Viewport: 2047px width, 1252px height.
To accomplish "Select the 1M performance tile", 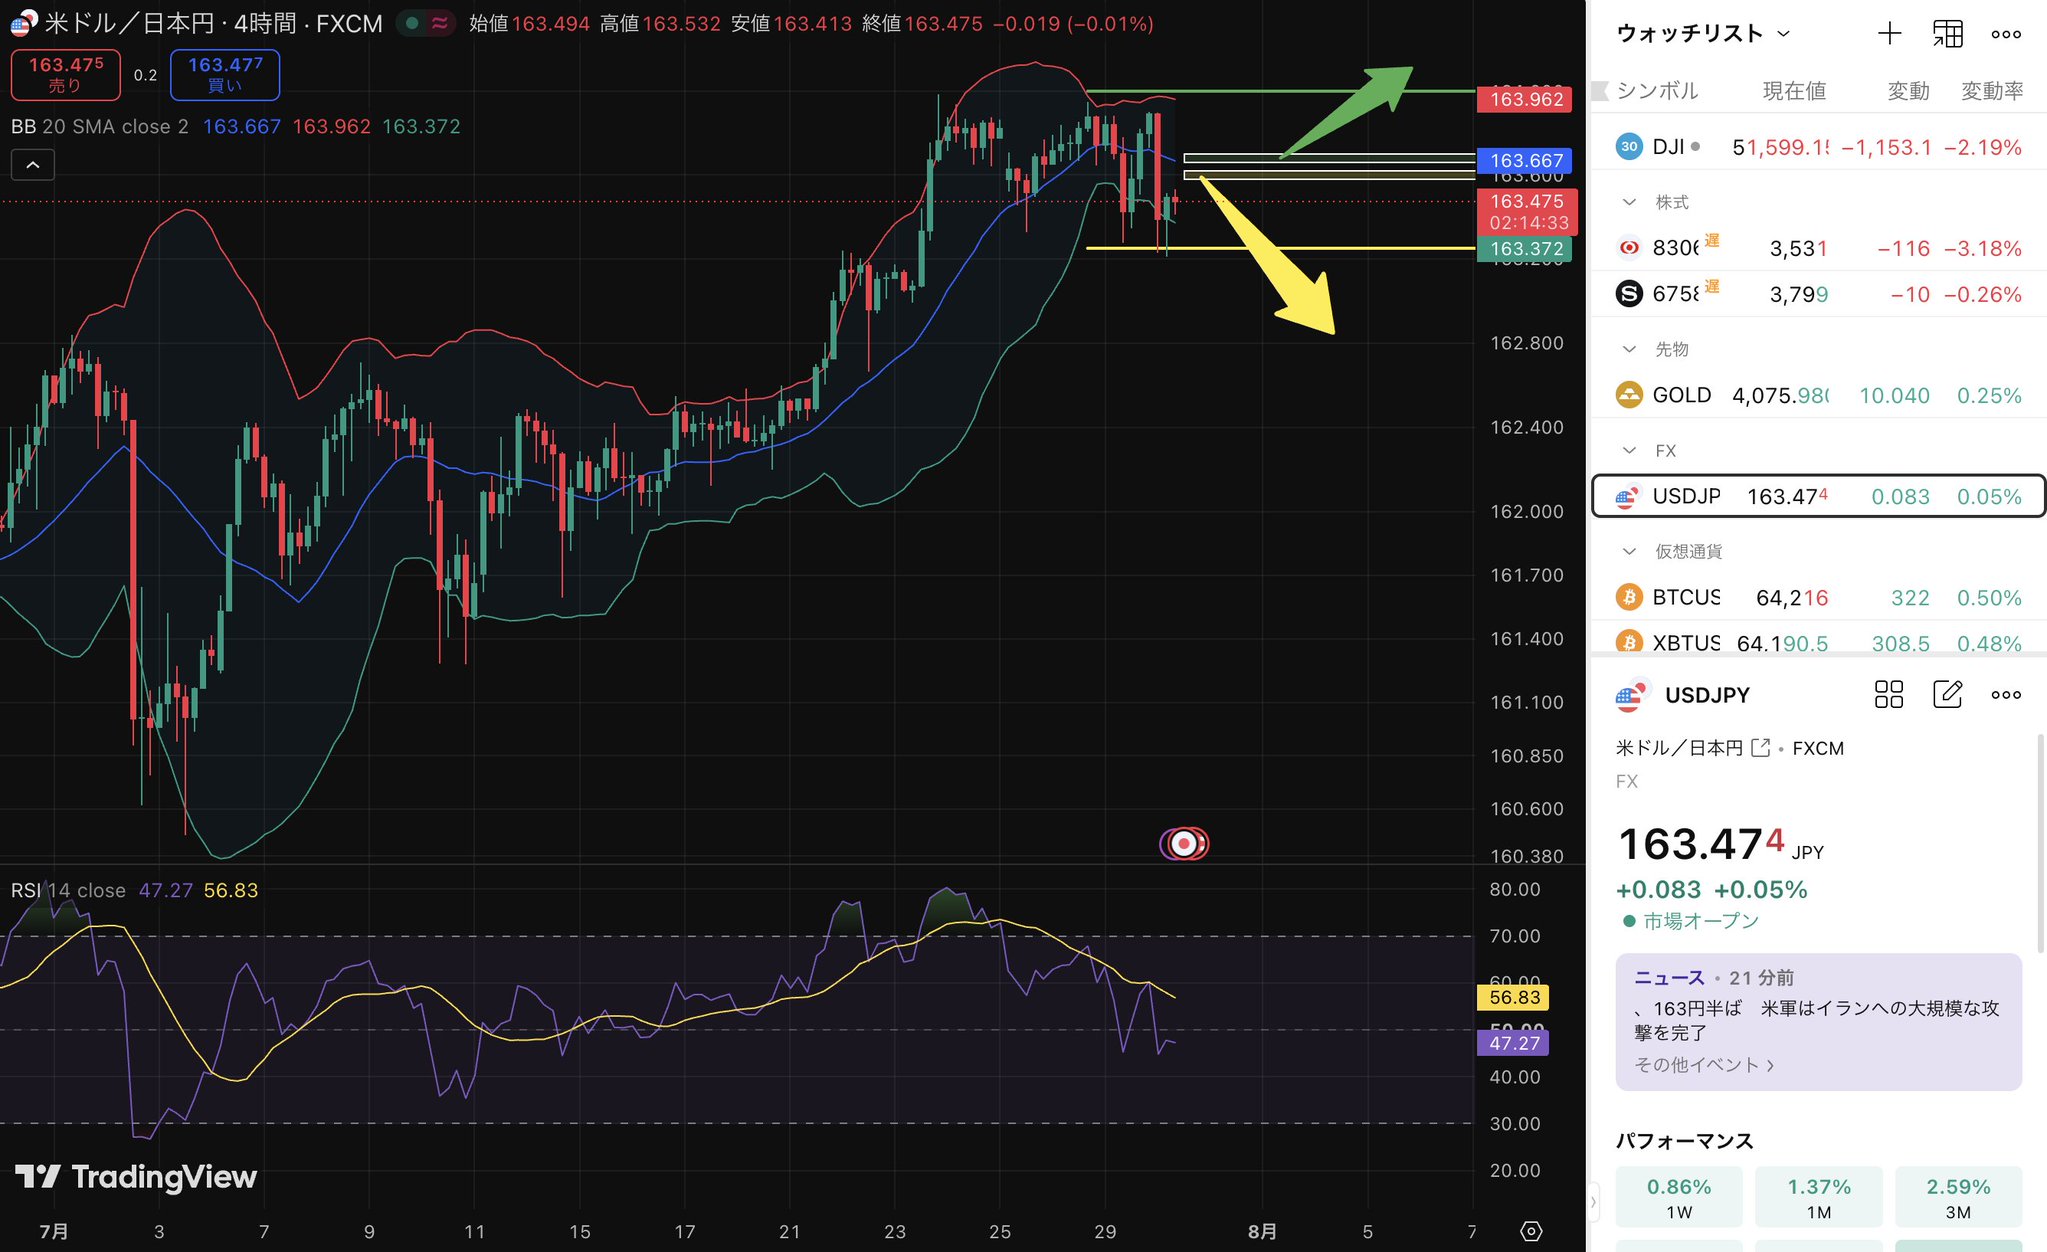I will click(x=1819, y=1197).
